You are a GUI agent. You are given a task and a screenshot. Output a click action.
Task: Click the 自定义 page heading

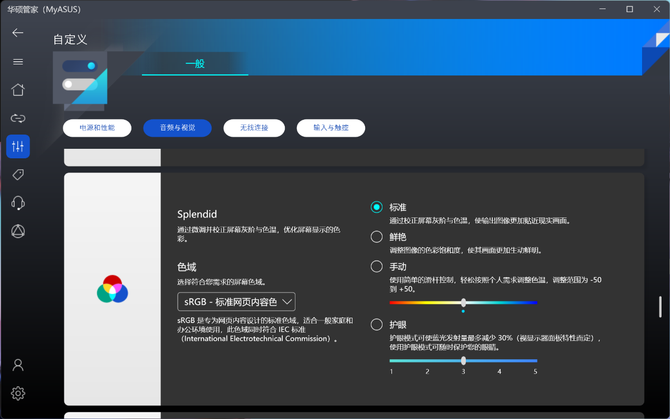tap(70, 40)
